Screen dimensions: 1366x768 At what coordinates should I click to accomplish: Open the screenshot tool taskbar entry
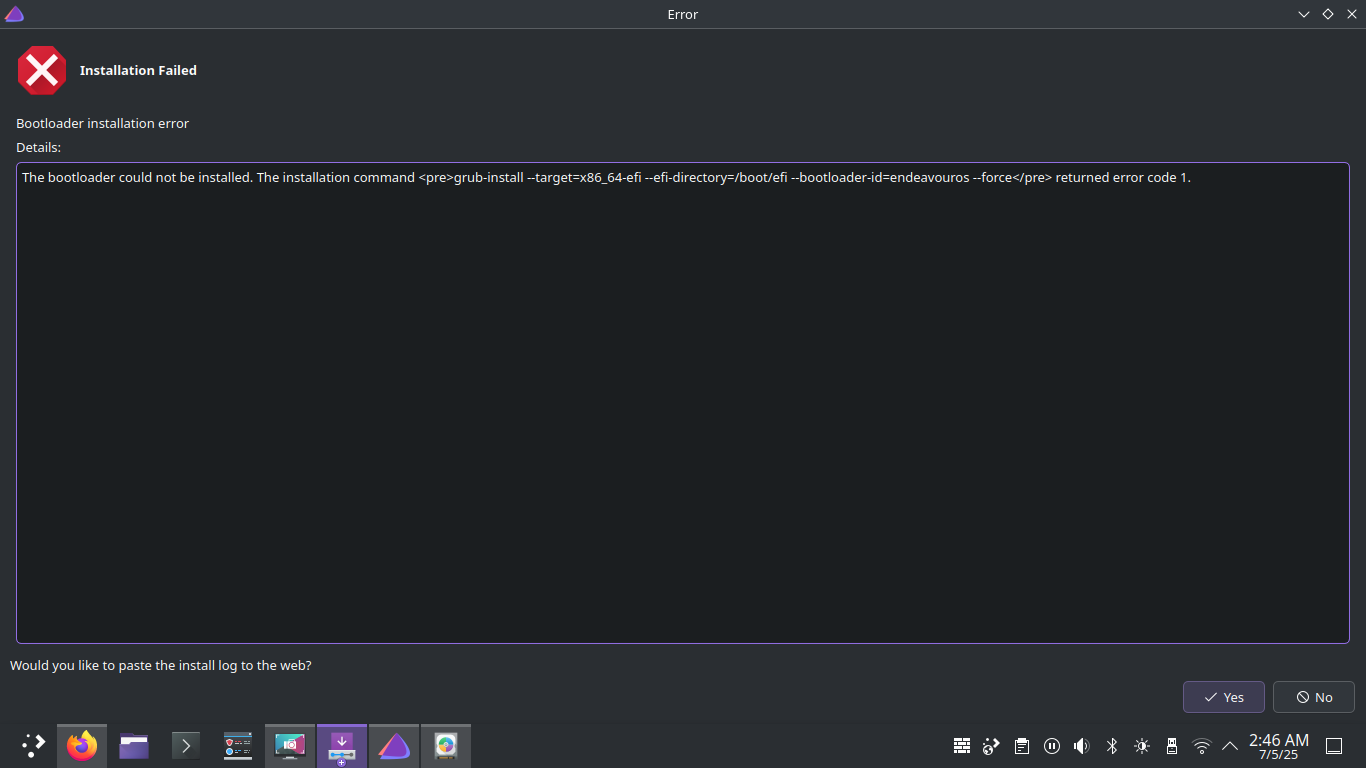click(x=290, y=745)
